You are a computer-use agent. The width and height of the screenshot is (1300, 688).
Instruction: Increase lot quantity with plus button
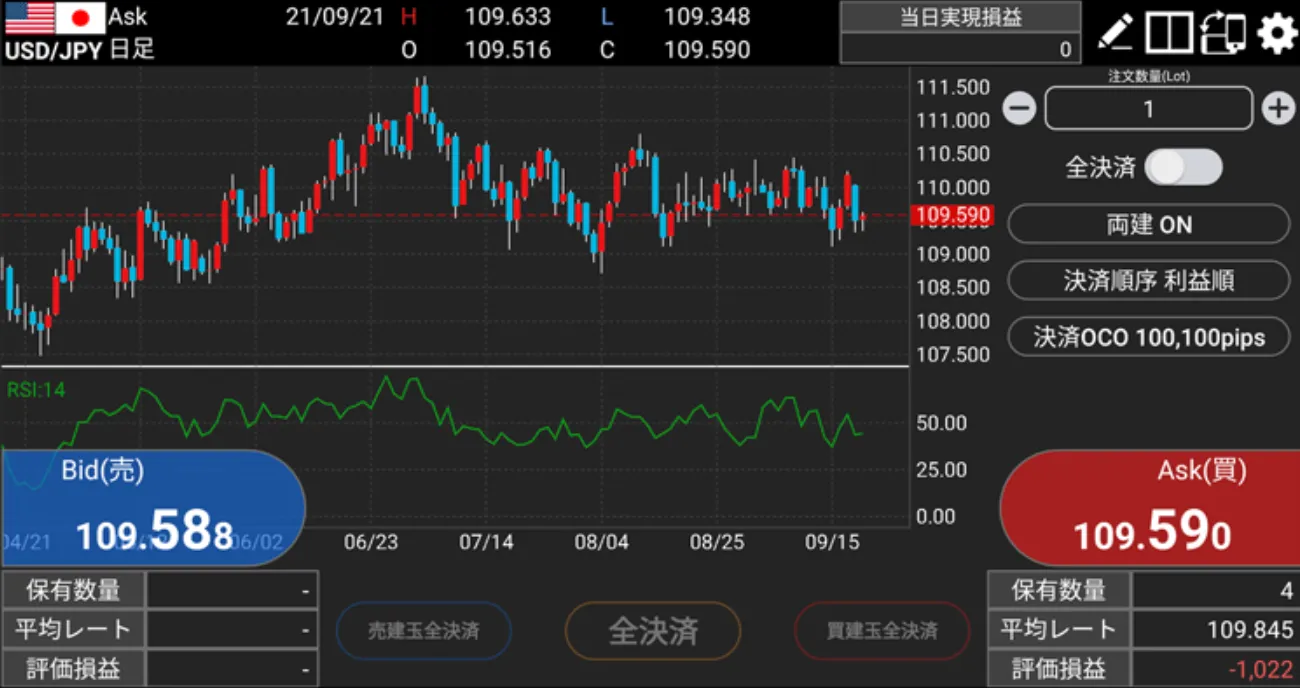(x=1278, y=108)
